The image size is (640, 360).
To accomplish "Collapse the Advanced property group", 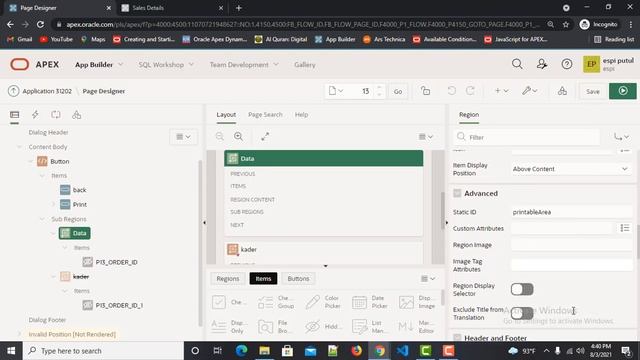I will [x=457, y=193].
